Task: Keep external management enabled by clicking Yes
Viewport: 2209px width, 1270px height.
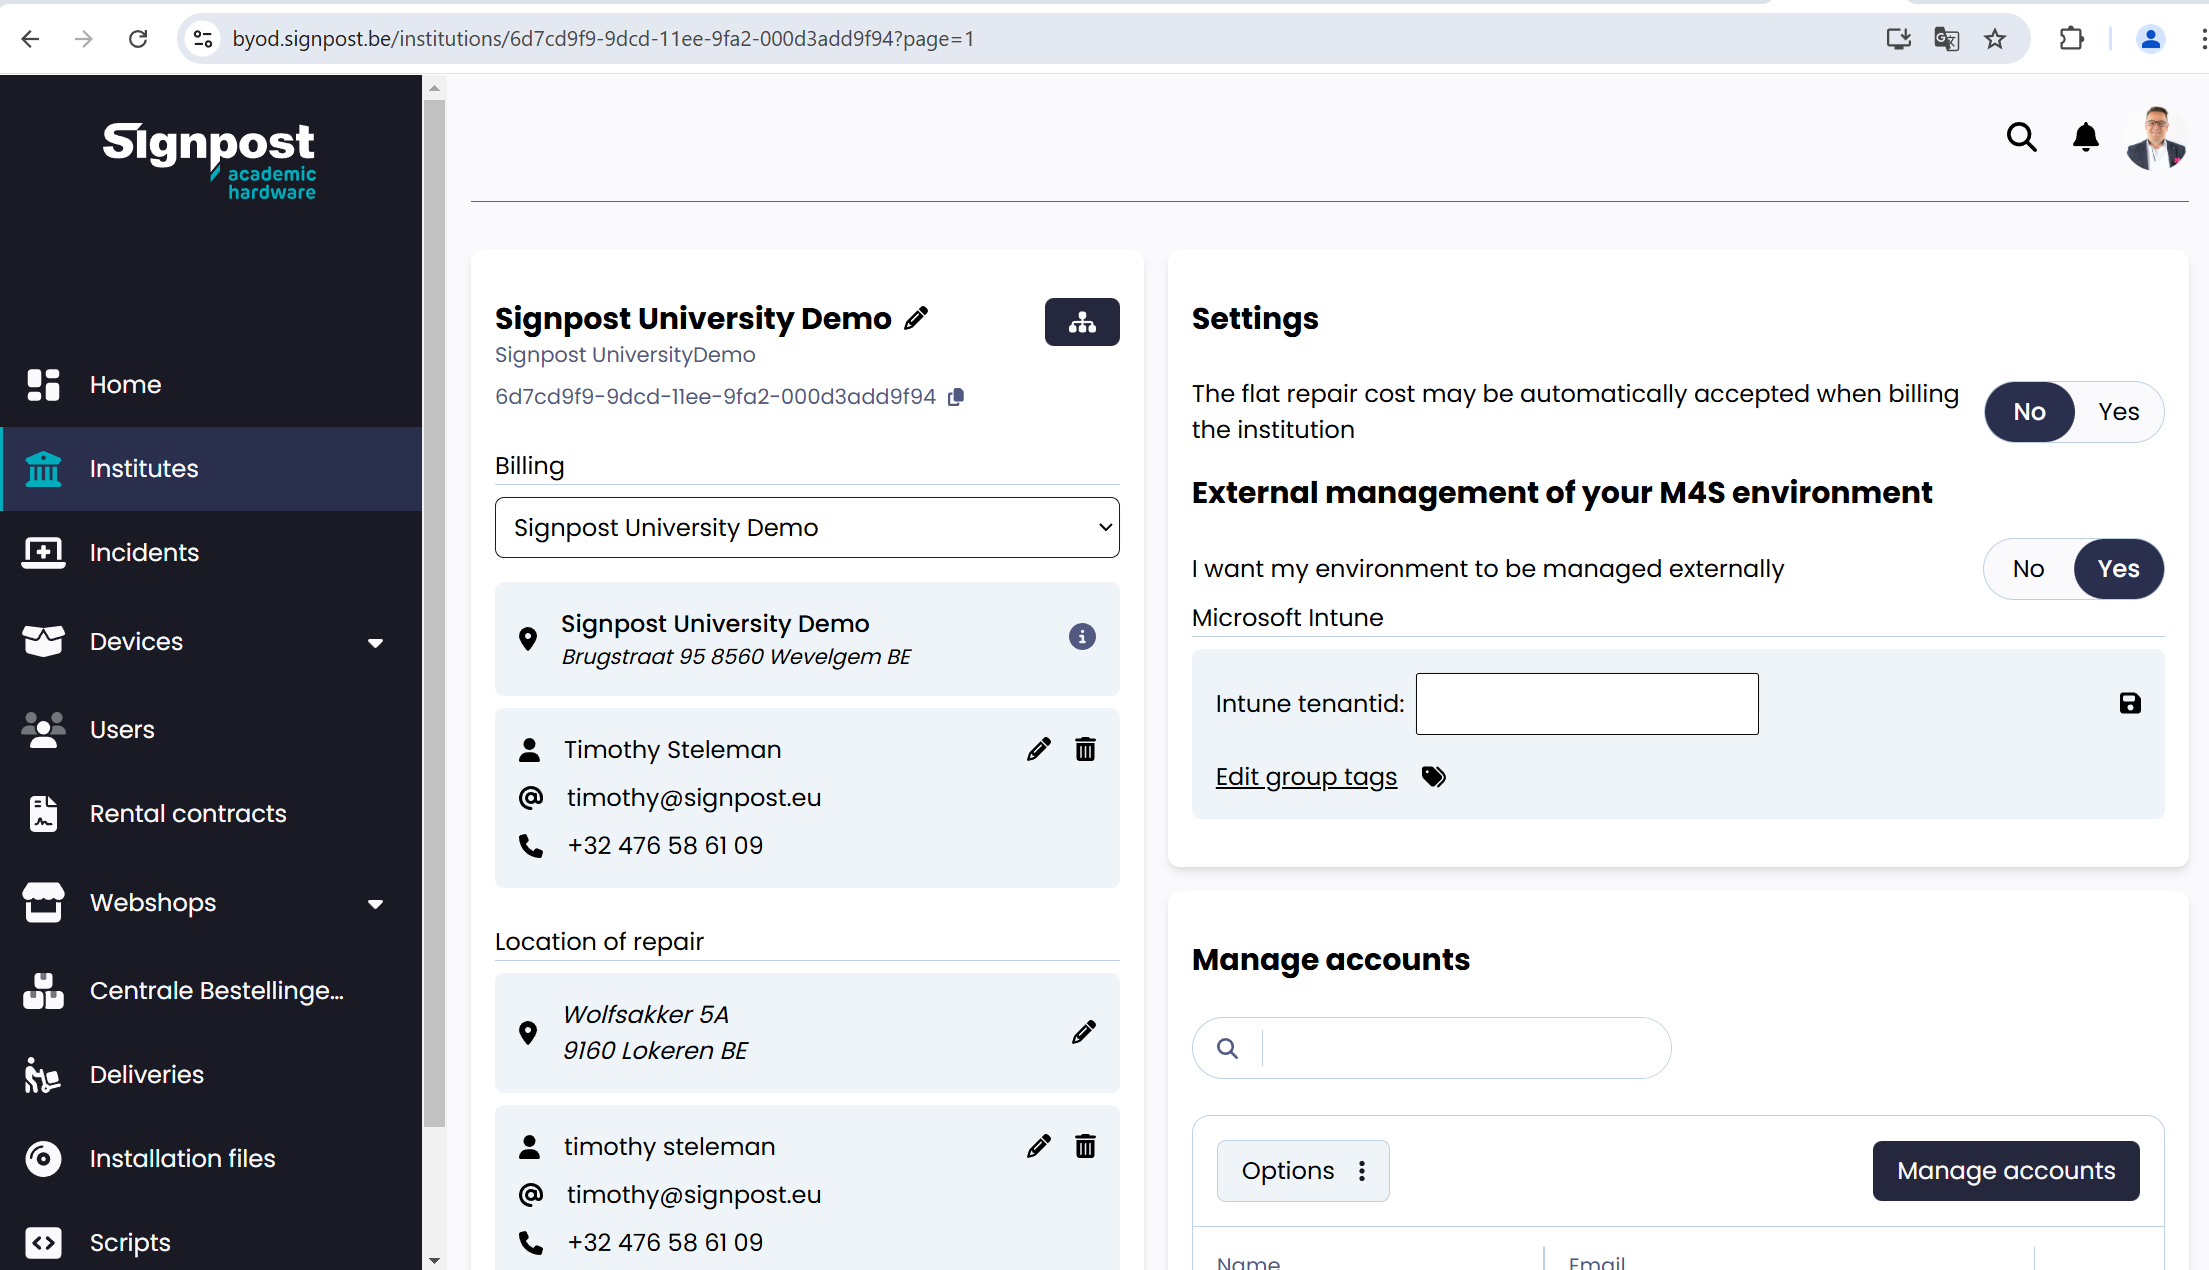Action: (2118, 568)
